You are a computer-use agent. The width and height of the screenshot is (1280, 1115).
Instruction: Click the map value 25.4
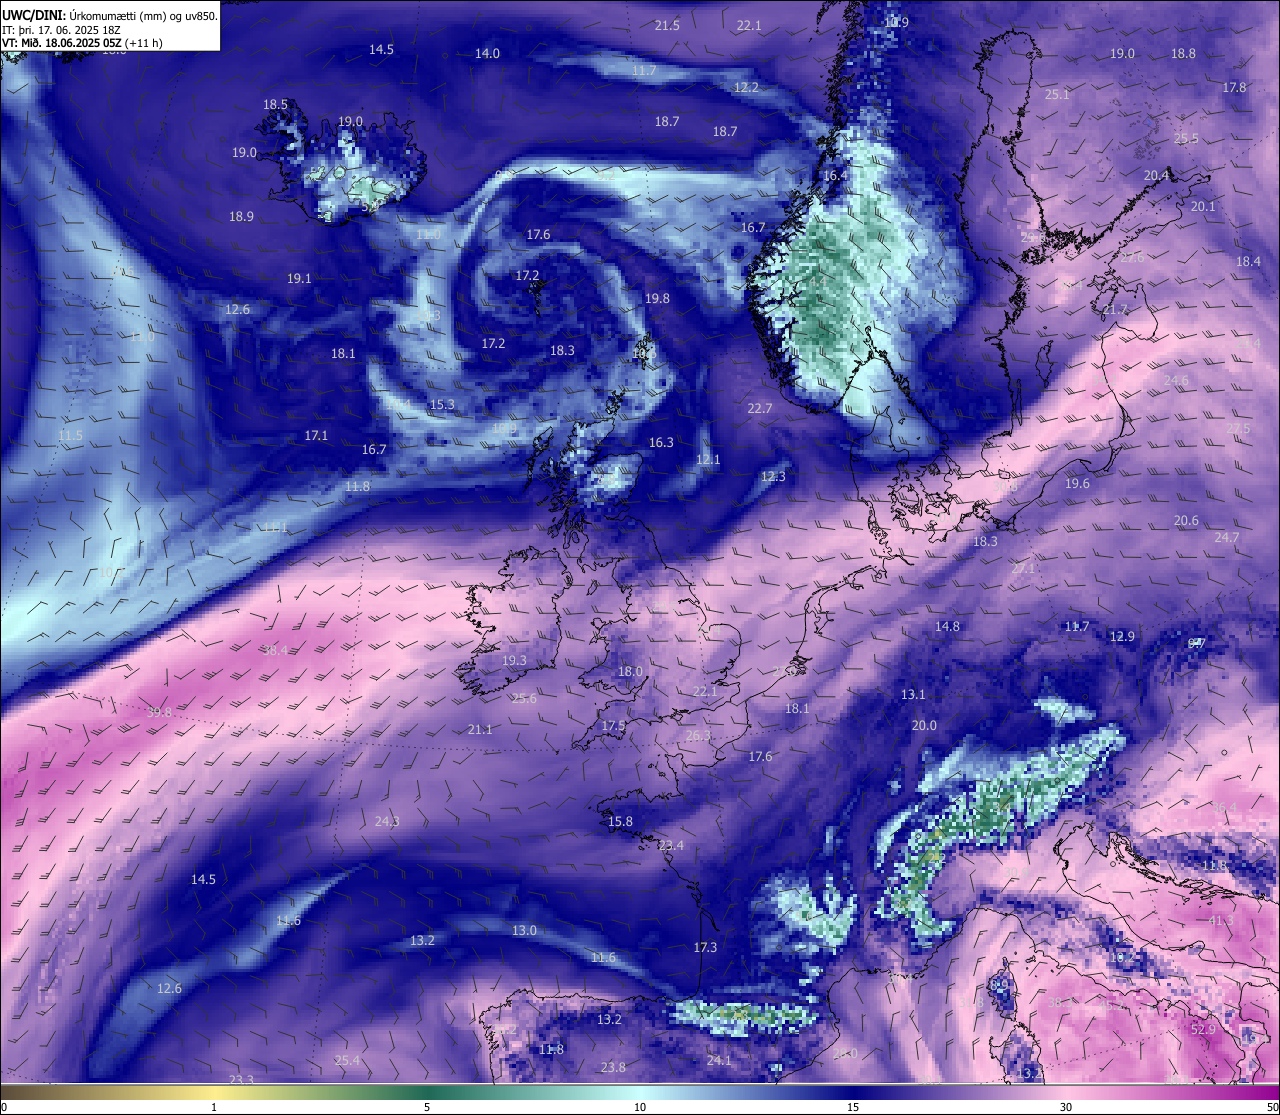click(x=347, y=1061)
